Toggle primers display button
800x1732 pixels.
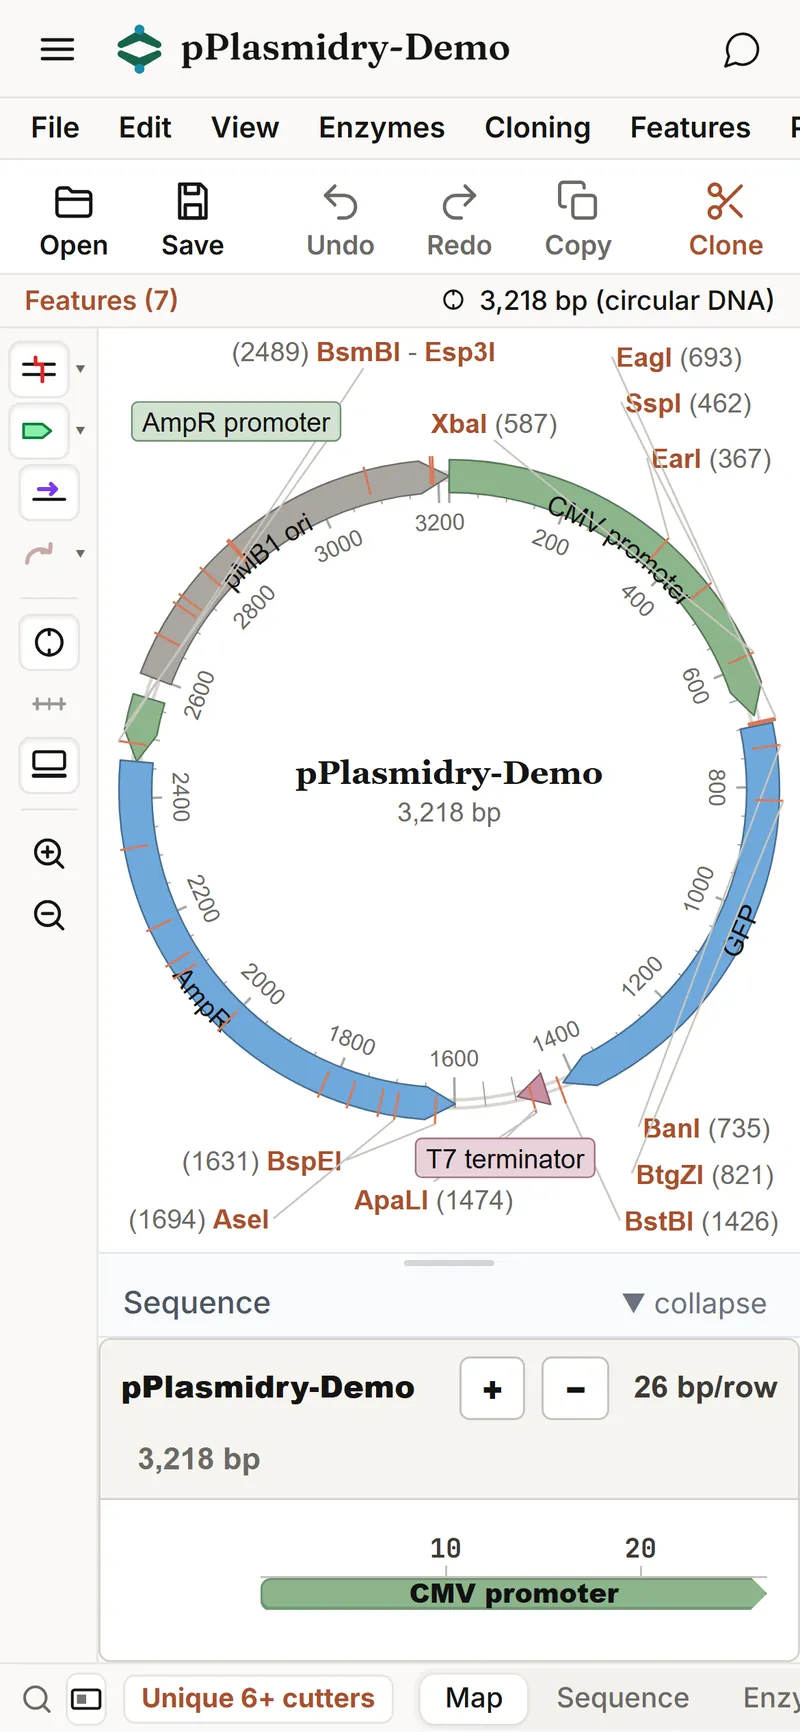49,492
